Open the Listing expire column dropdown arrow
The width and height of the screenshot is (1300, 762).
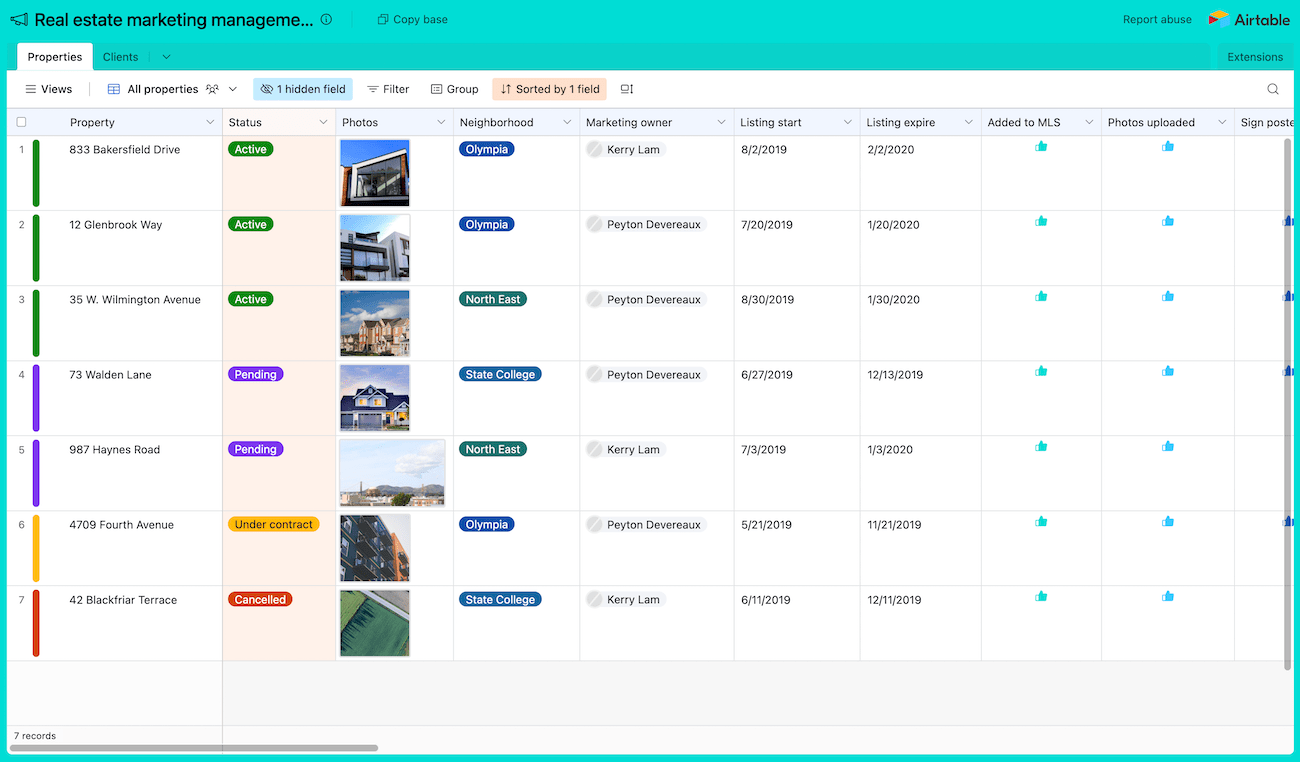[968, 122]
